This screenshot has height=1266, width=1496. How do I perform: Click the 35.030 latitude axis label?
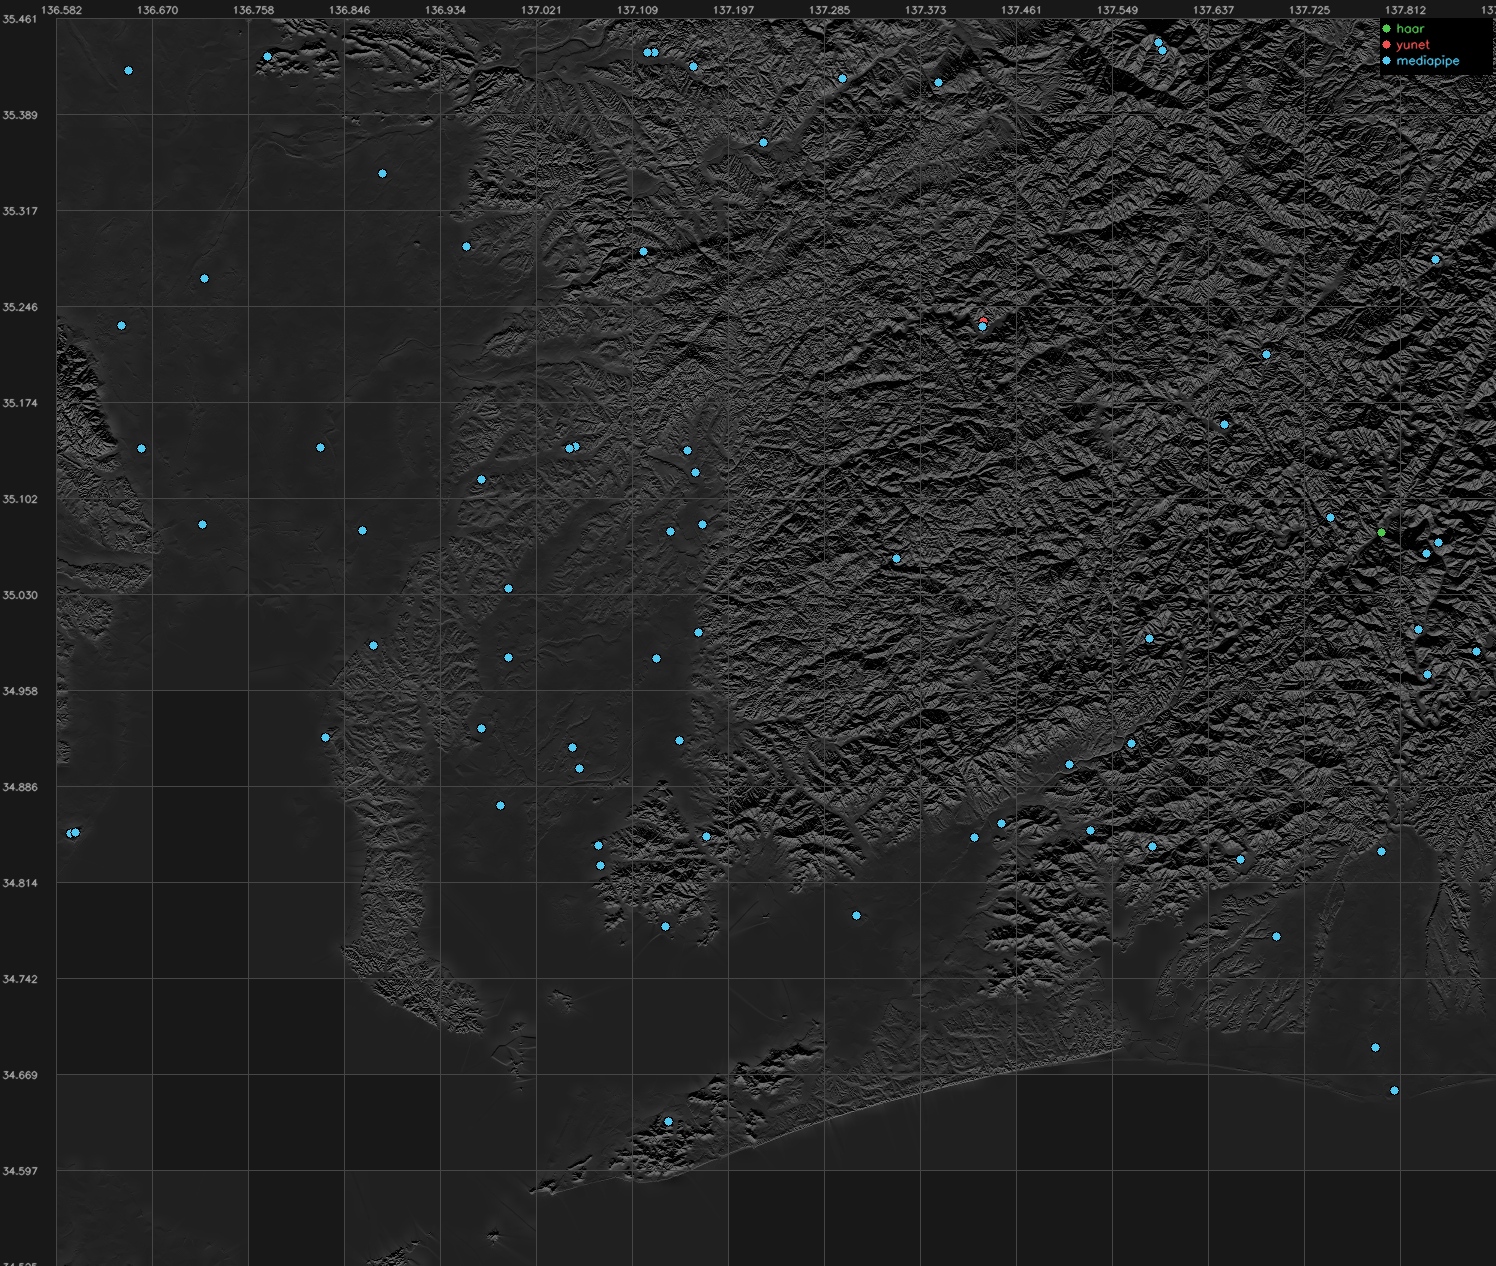[x=20, y=595]
